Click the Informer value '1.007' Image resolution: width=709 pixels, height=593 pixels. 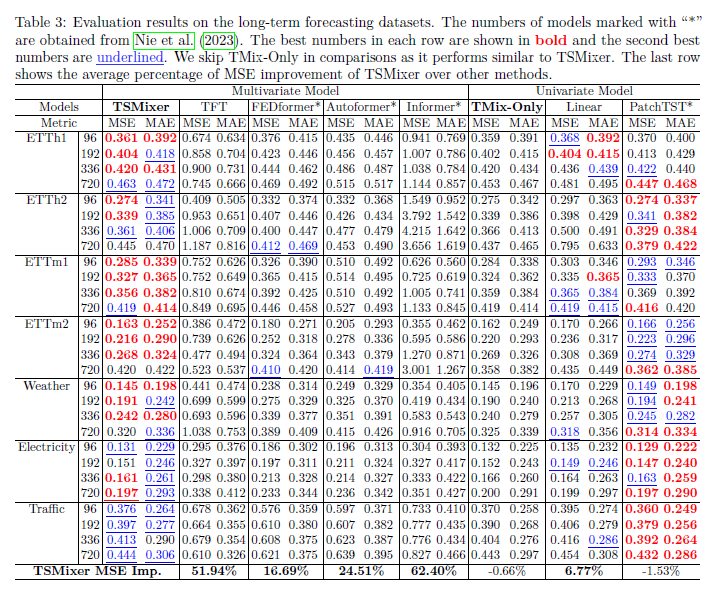point(416,154)
